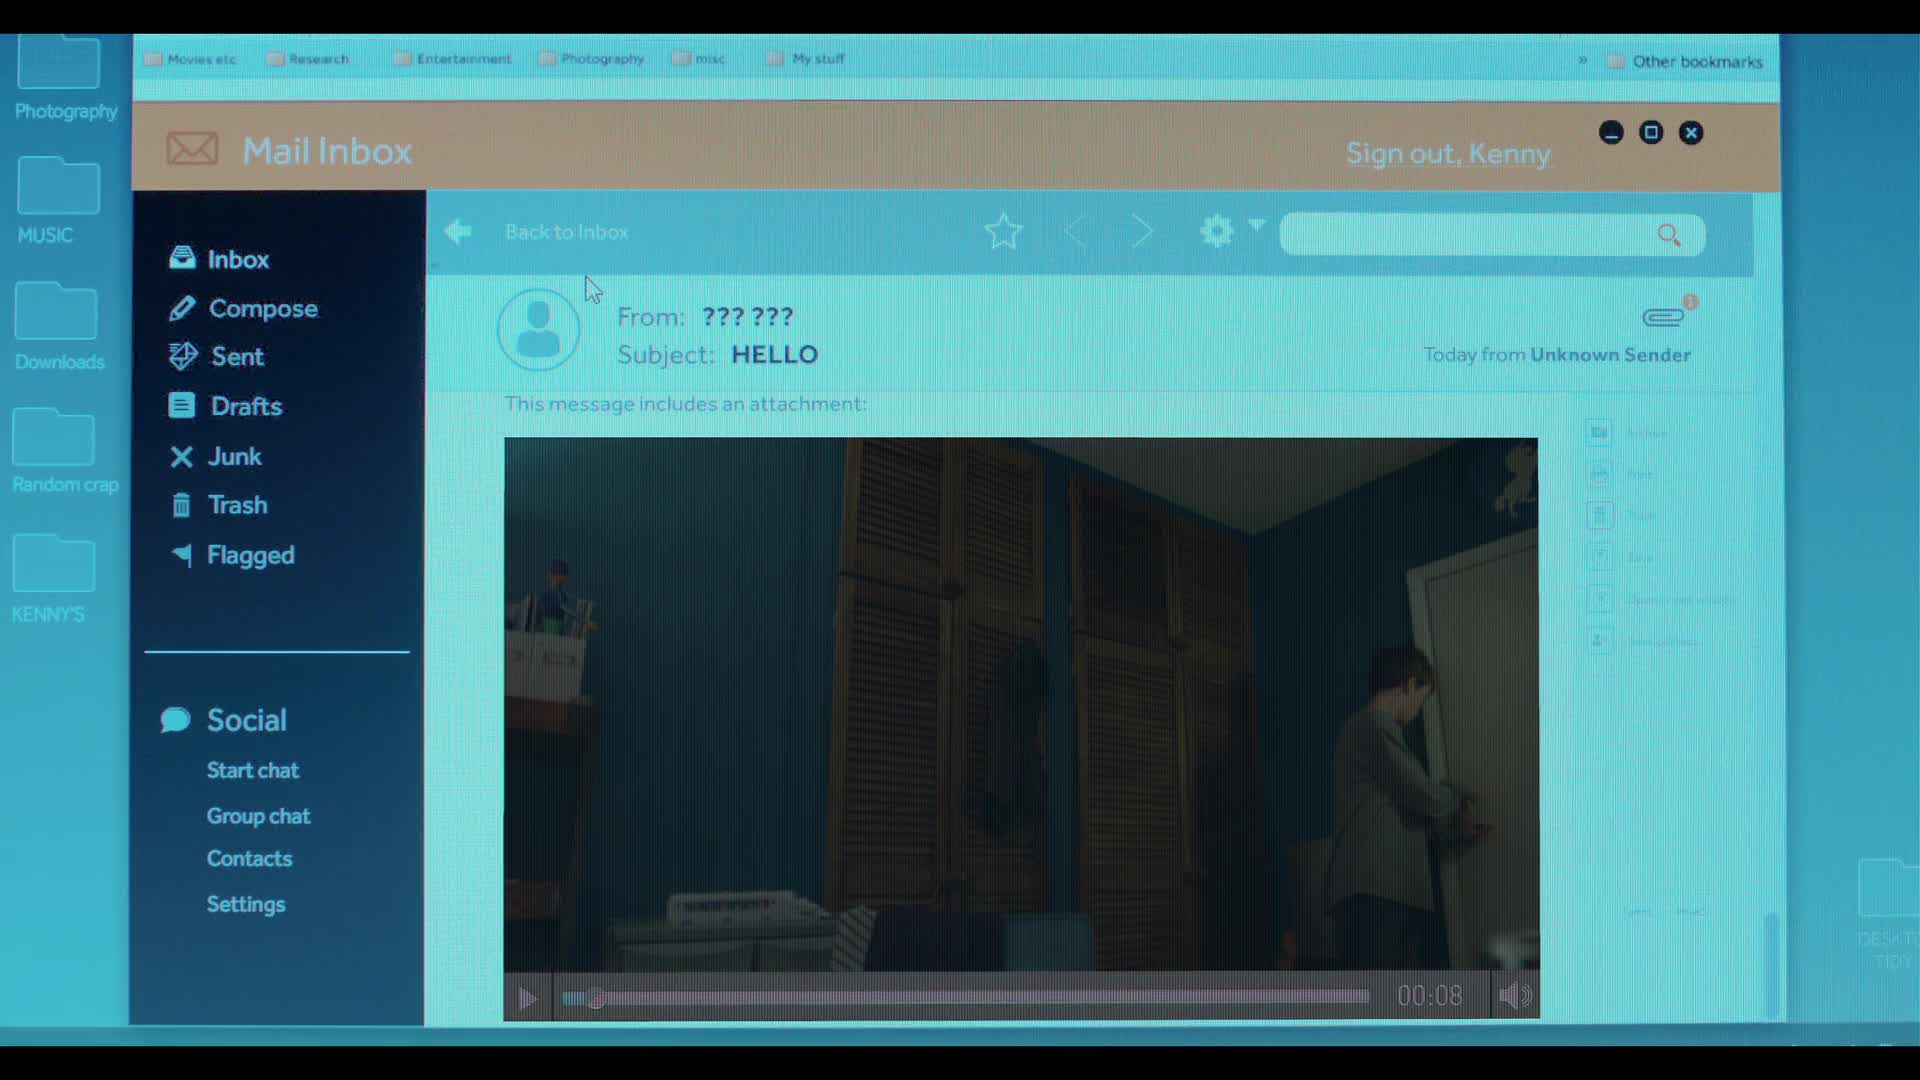This screenshot has height=1080, width=1920.
Task: Click the back arrow icon
Action: [458, 232]
